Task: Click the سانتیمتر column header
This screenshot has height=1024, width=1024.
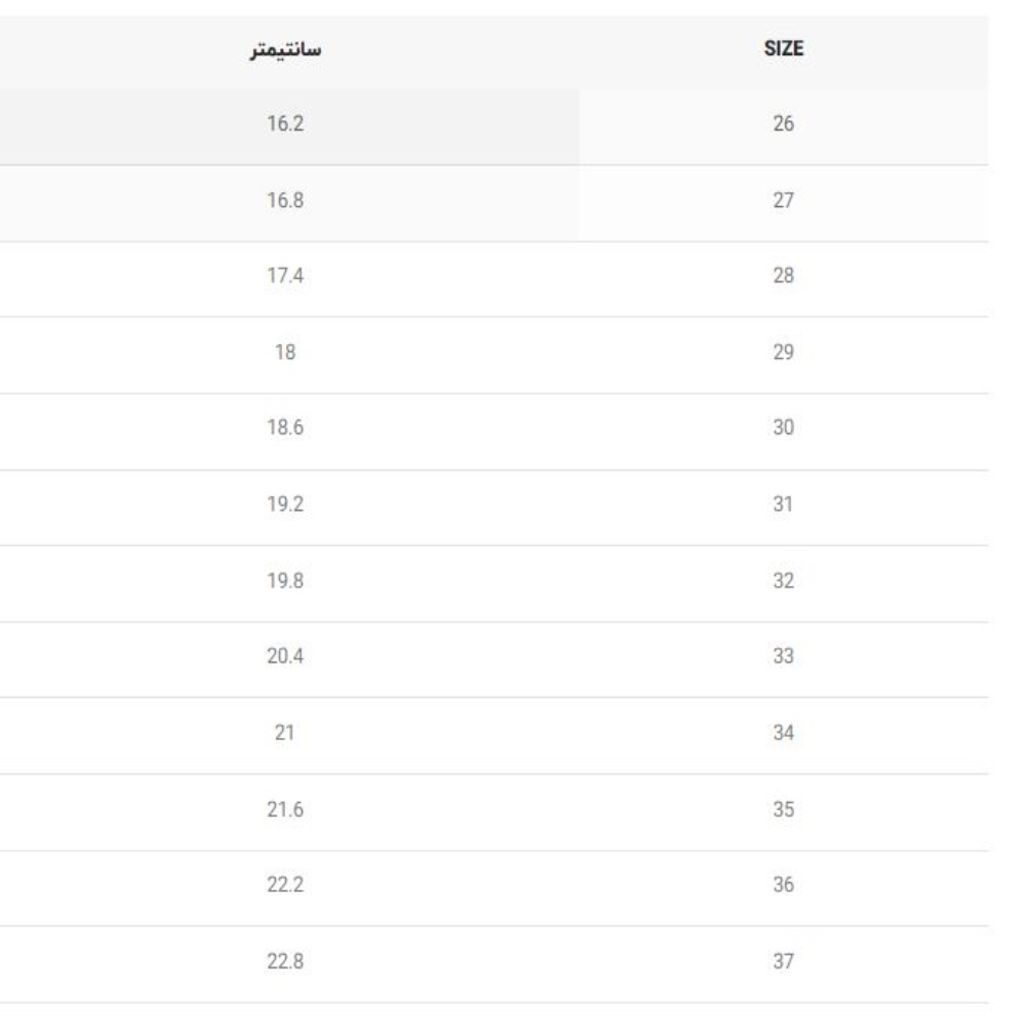Action: (285, 50)
